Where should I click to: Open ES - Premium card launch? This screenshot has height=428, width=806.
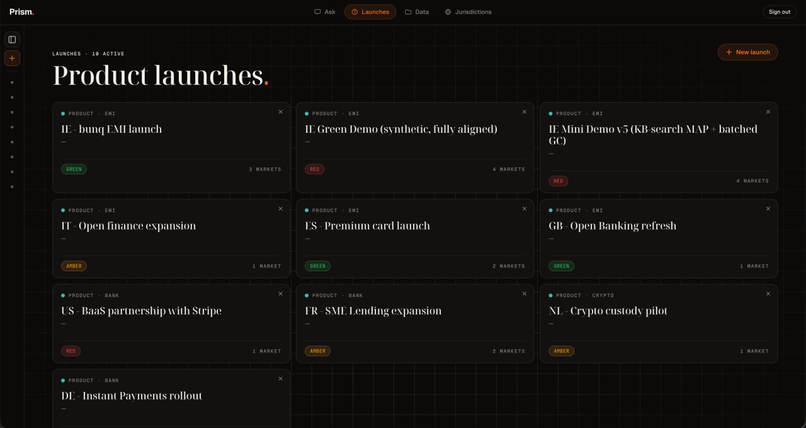pos(368,226)
